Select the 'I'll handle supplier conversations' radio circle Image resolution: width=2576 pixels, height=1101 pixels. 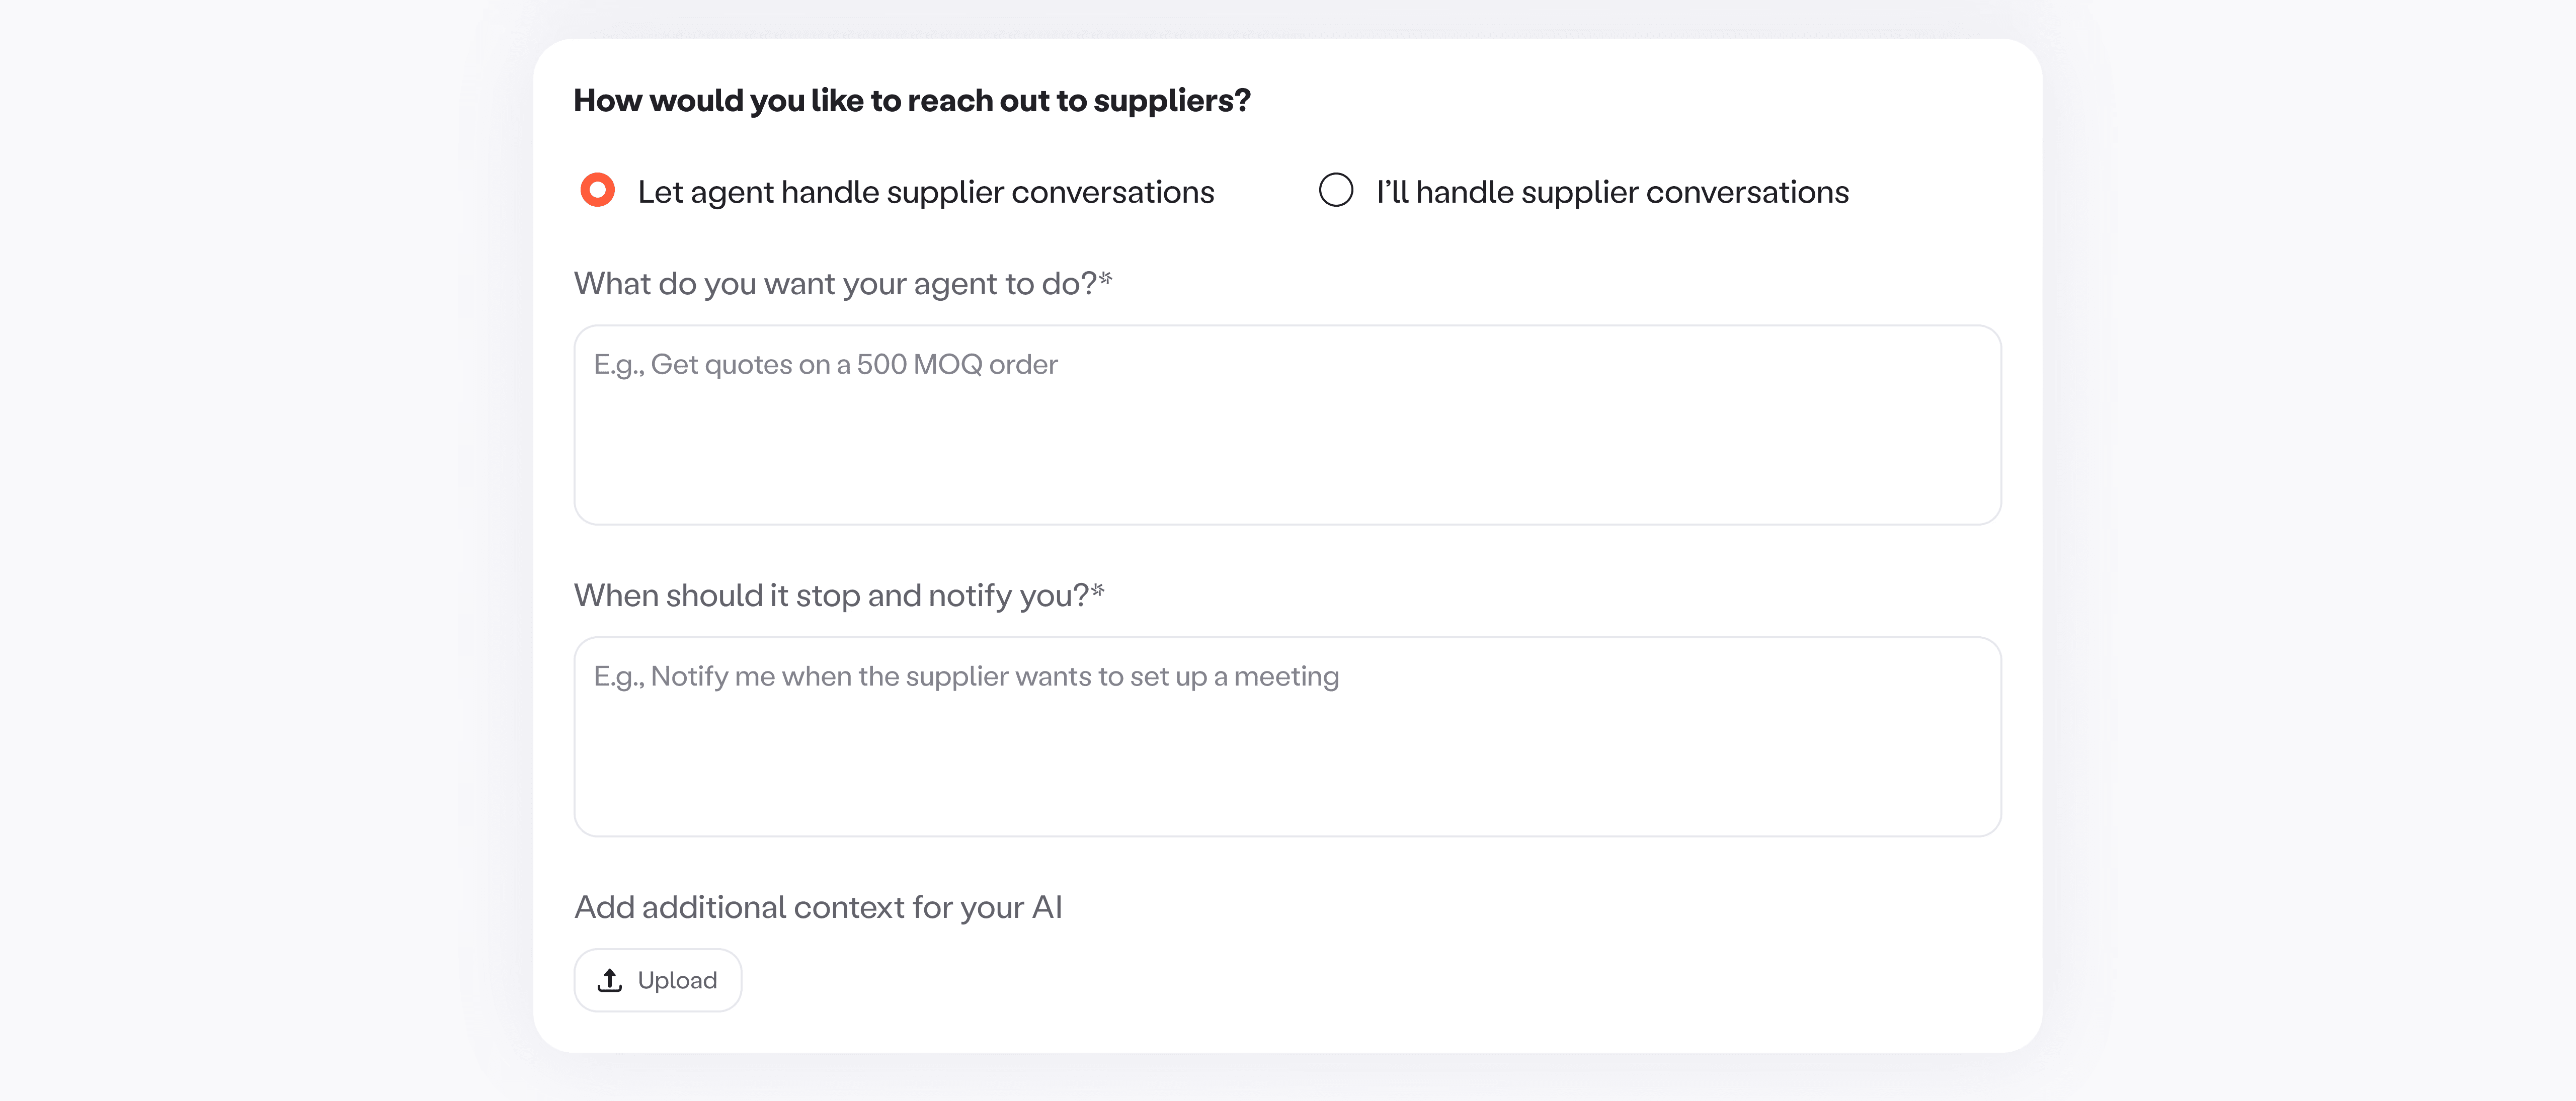[x=1335, y=190]
